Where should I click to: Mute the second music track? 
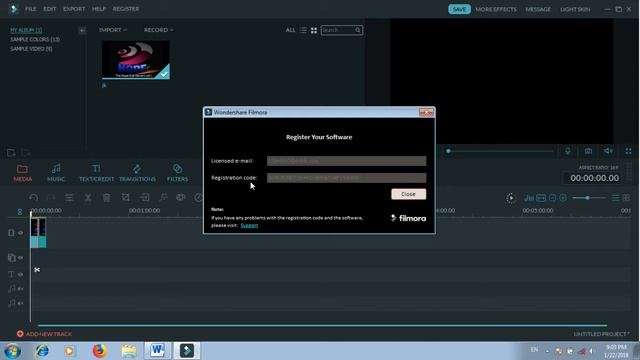tap(20, 303)
